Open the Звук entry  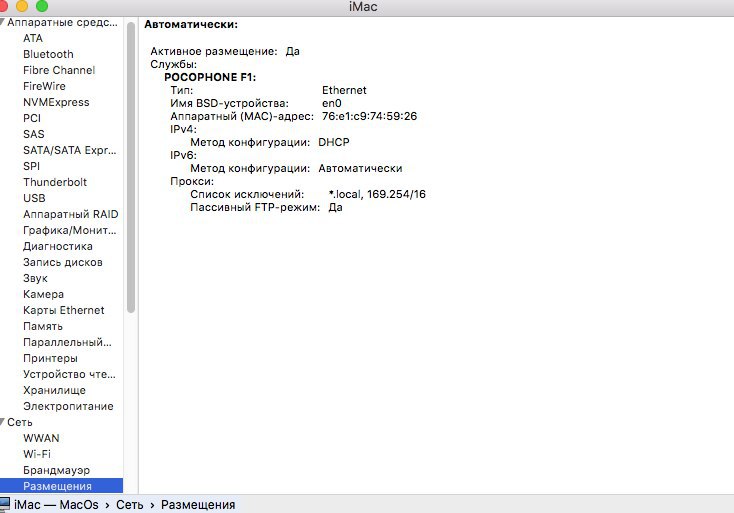tap(36, 278)
